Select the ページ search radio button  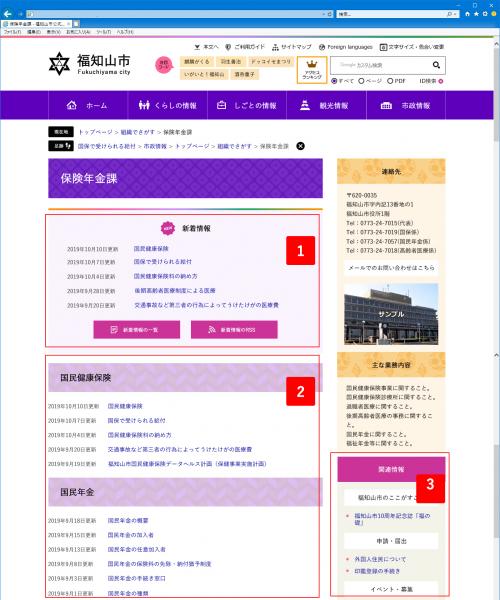click(361, 81)
